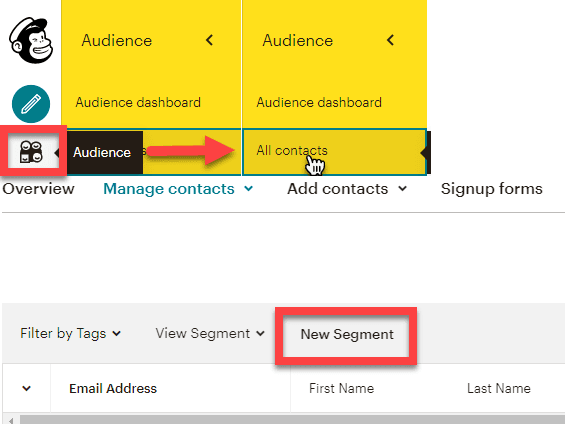
Task: Expand the Filter by Tags dropdown
Action: pos(70,334)
